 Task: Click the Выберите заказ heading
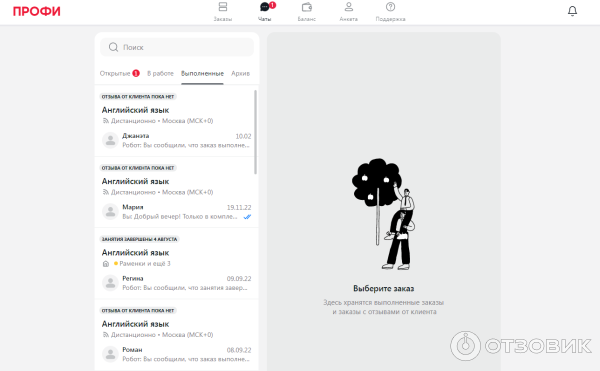pyautogui.click(x=383, y=289)
